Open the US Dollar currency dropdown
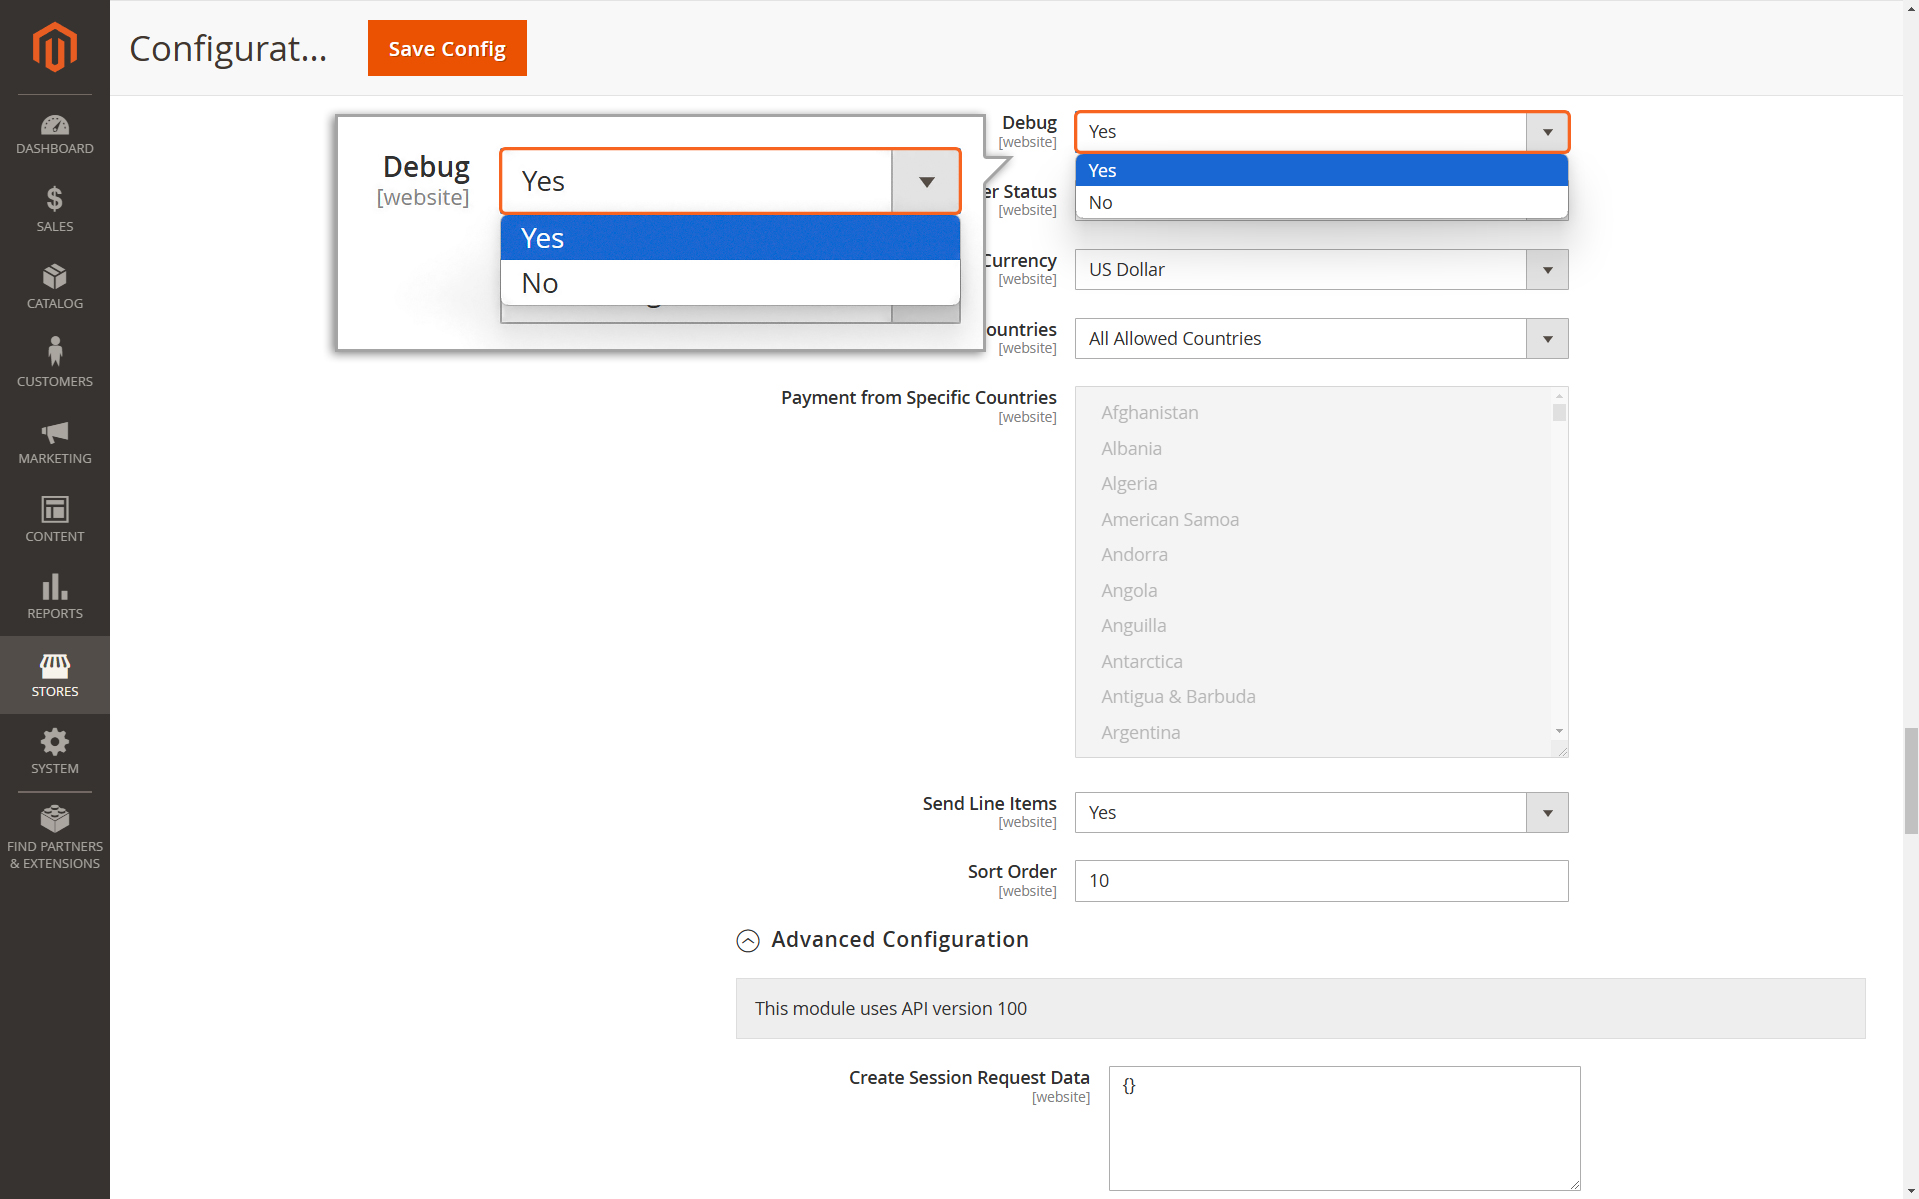The width and height of the screenshot is (1919, 1199). pos(1321,270)
